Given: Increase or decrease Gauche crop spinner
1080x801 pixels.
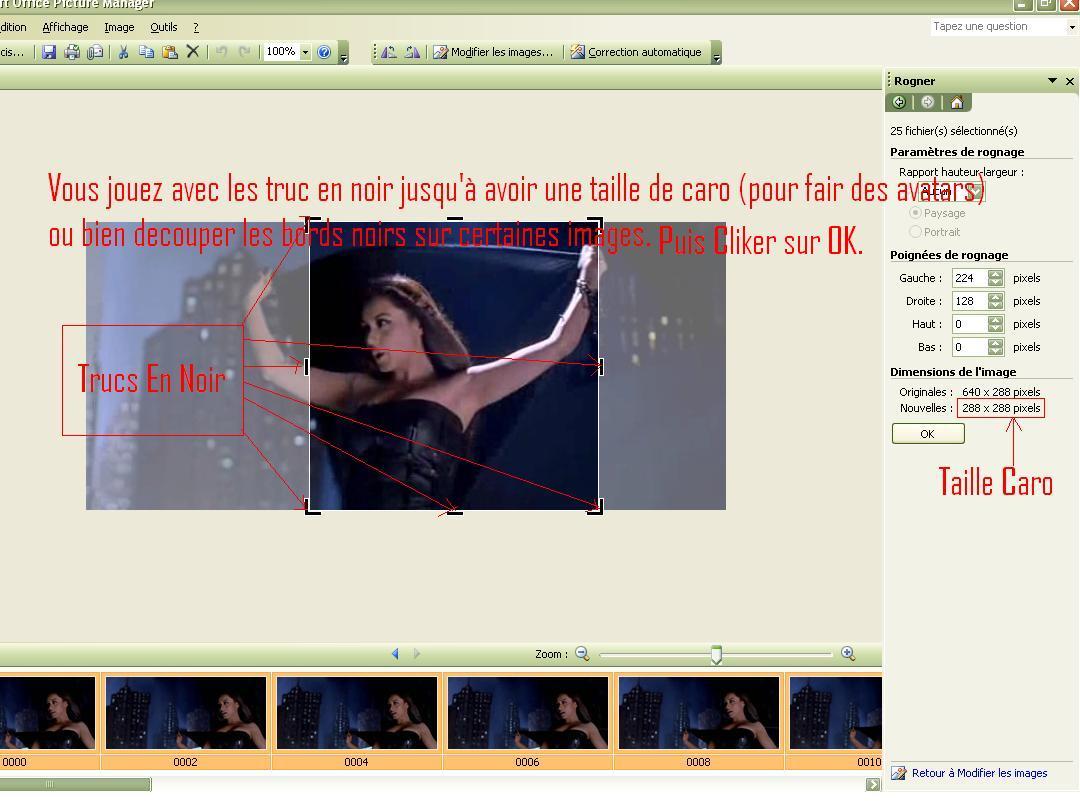Looking at the screenshot, I should coord(995,278).
